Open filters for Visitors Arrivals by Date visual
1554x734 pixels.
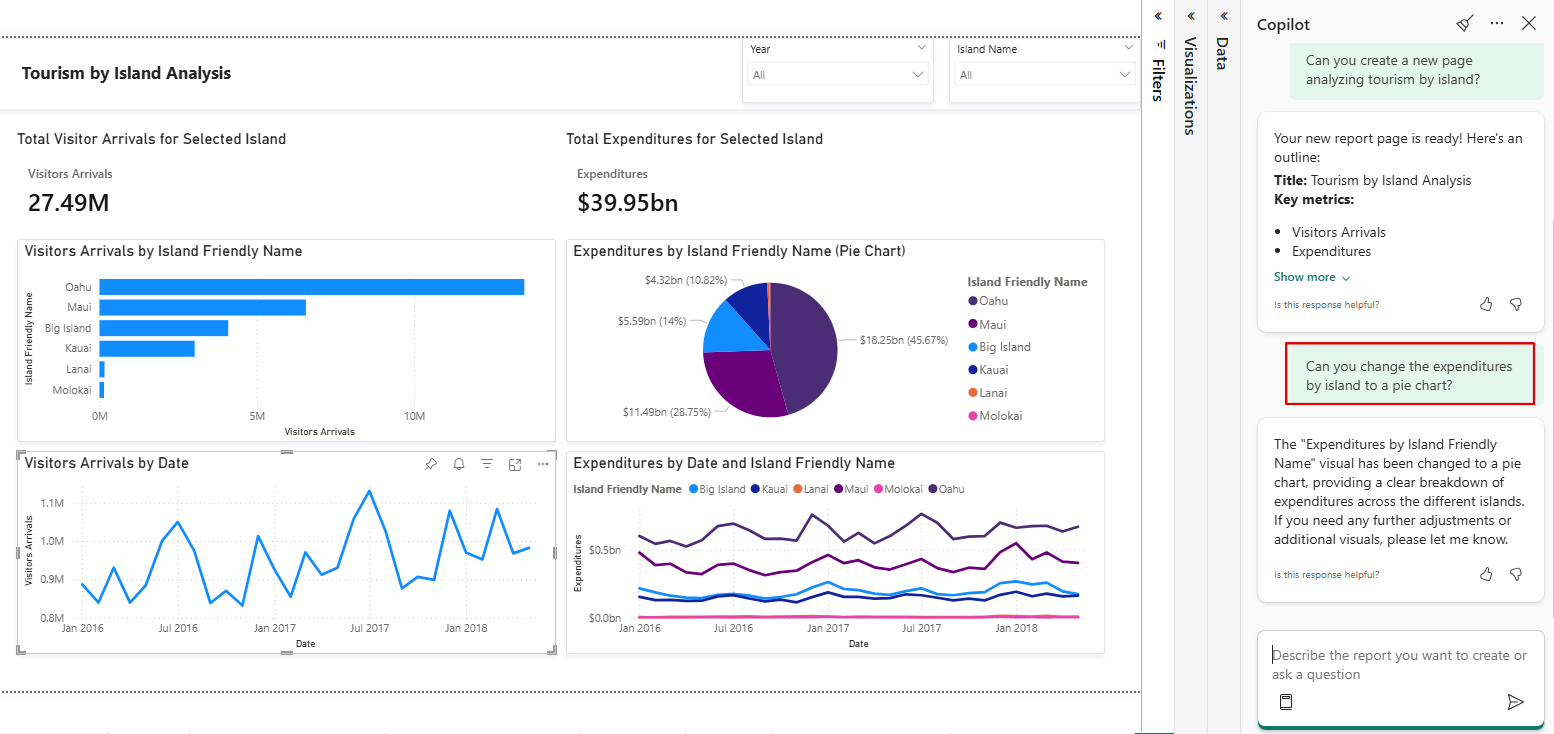coord(487,464)
